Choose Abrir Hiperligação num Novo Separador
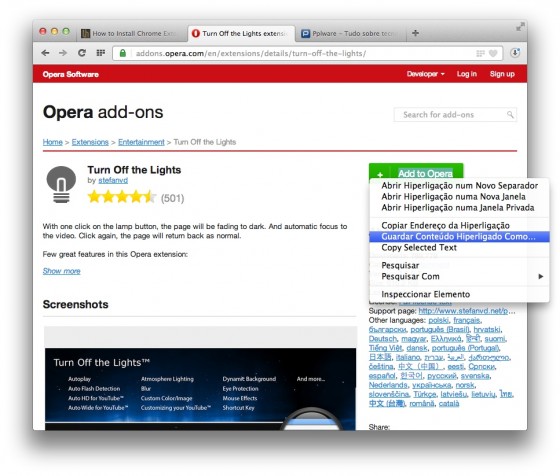The width and height of the screenshot is (560, 476). (x=459, y=186)
